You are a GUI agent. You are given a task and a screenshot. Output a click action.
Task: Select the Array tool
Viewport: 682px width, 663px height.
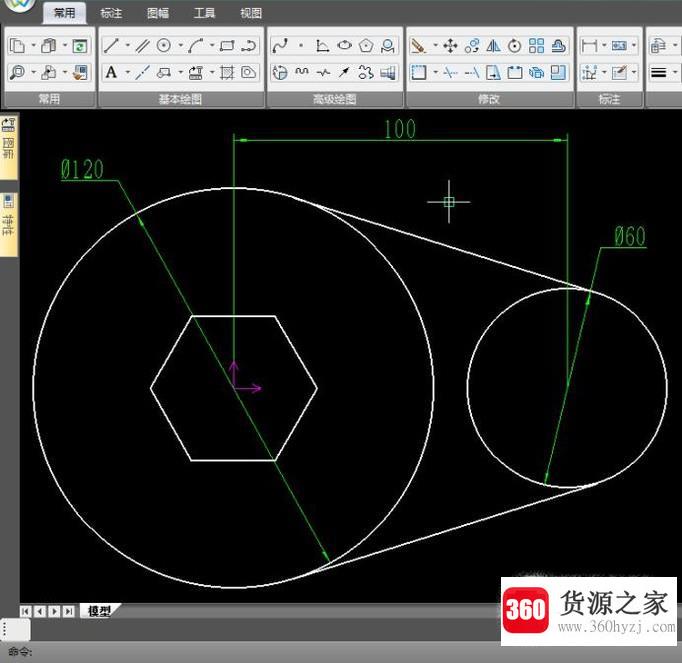click(536, 45)
